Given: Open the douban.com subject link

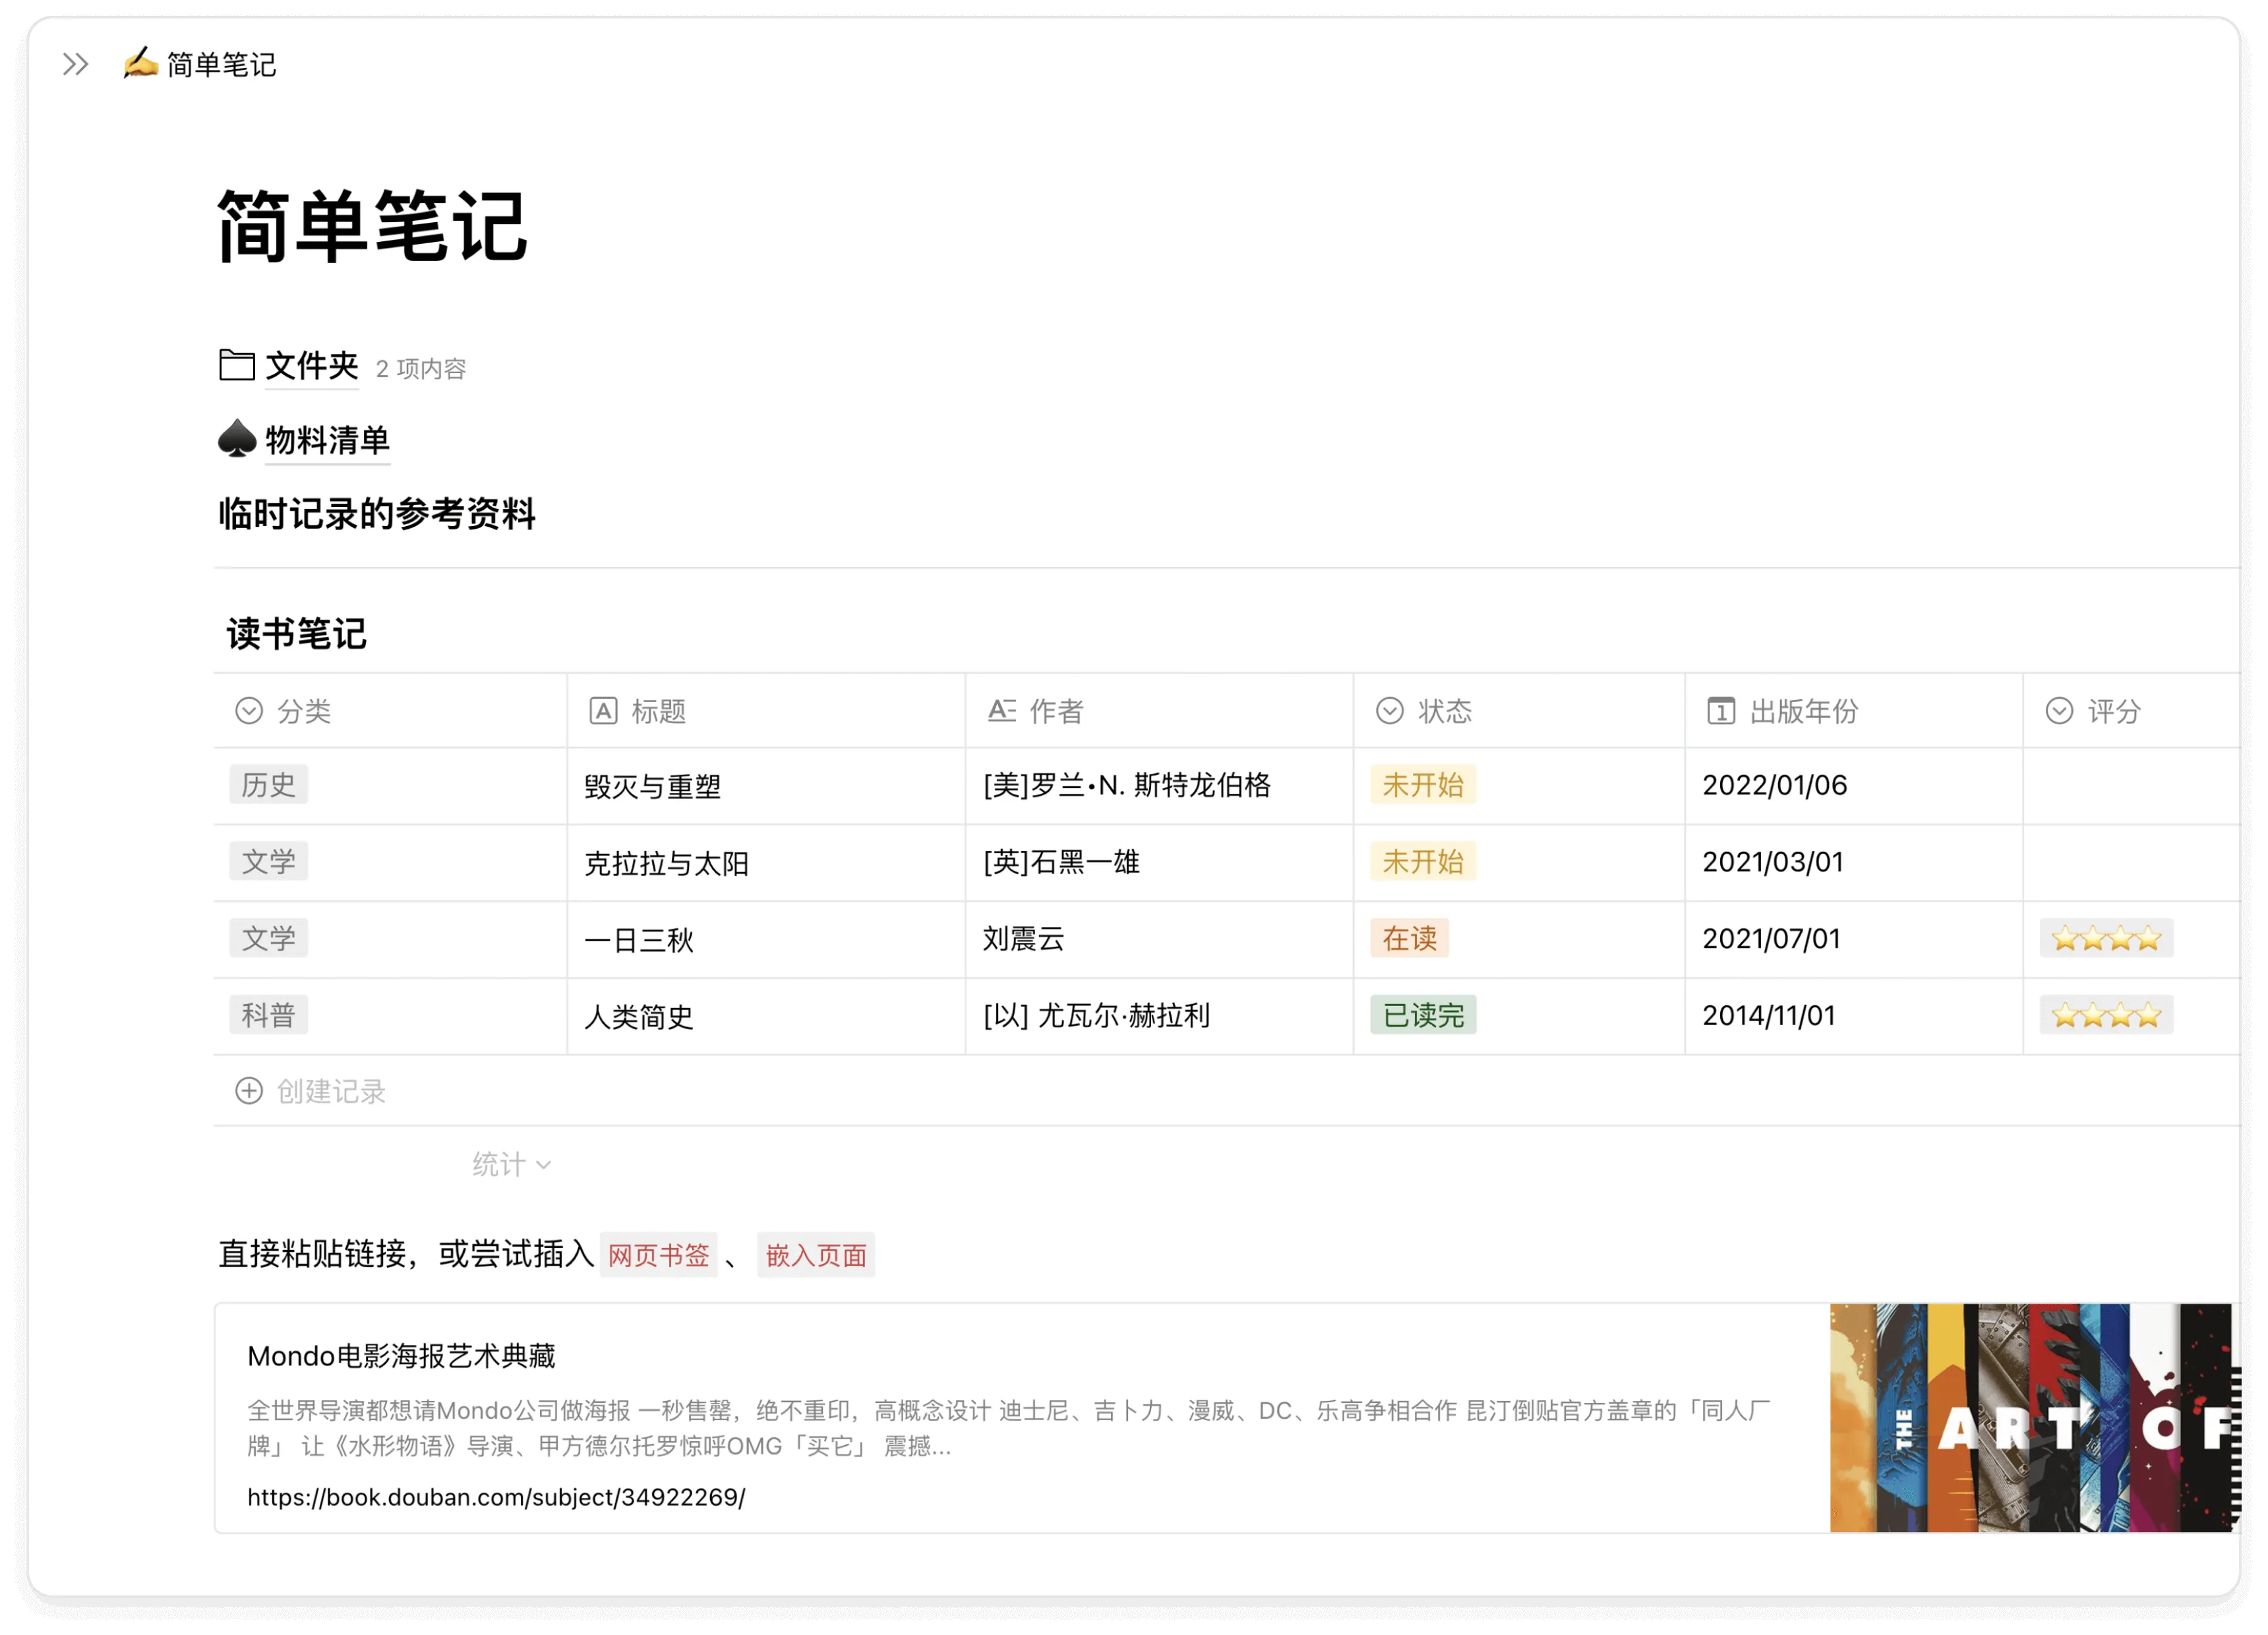Looking at the screenshot, I should tap(497, 1497).
